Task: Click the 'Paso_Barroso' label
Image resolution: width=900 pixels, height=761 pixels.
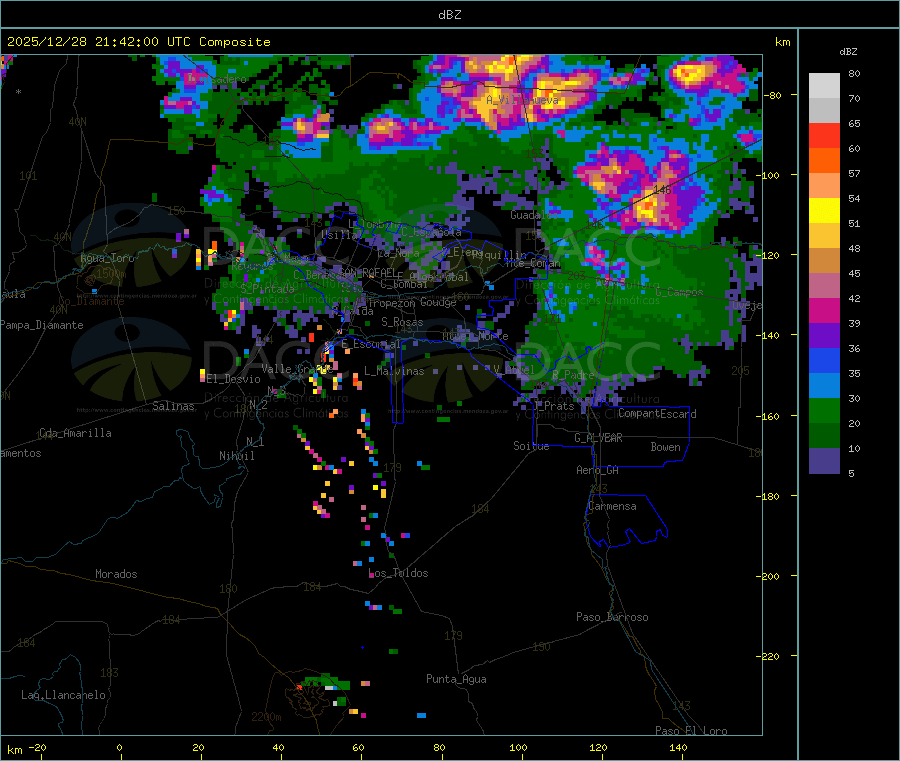Action: 612,617
